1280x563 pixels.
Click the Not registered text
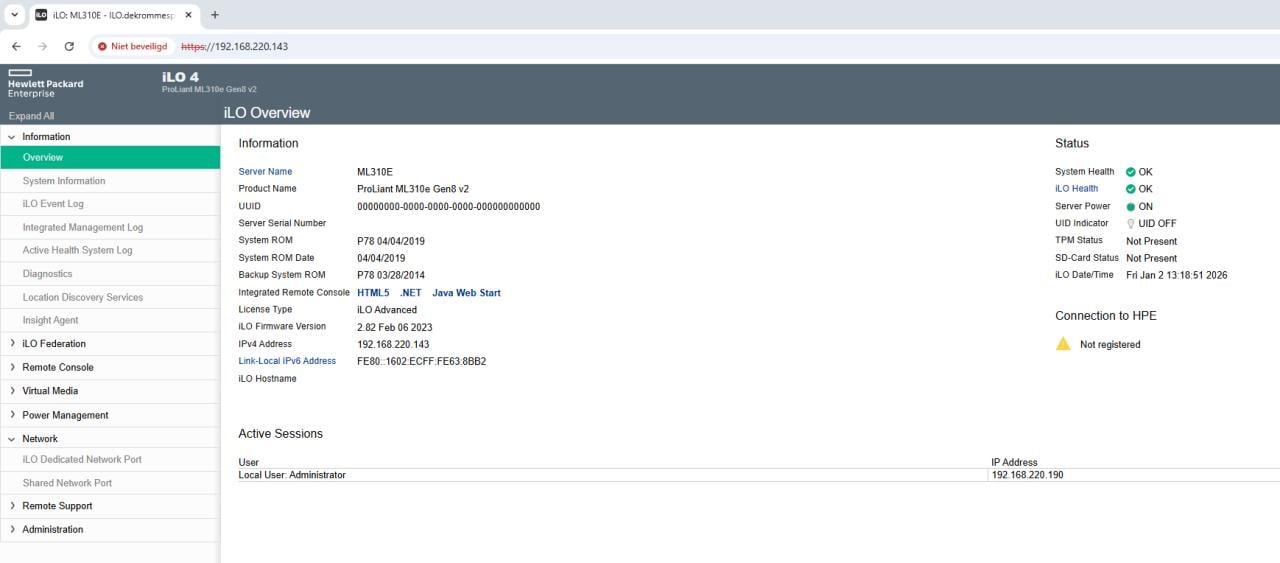pos(1110,344)
